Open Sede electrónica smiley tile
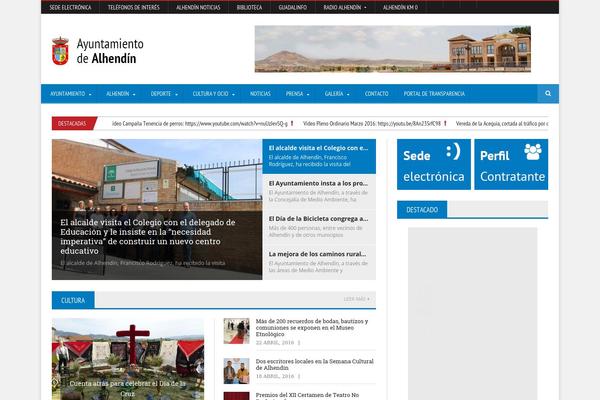The height and width of the screenshot is (400, 600). tap(434, 164)
